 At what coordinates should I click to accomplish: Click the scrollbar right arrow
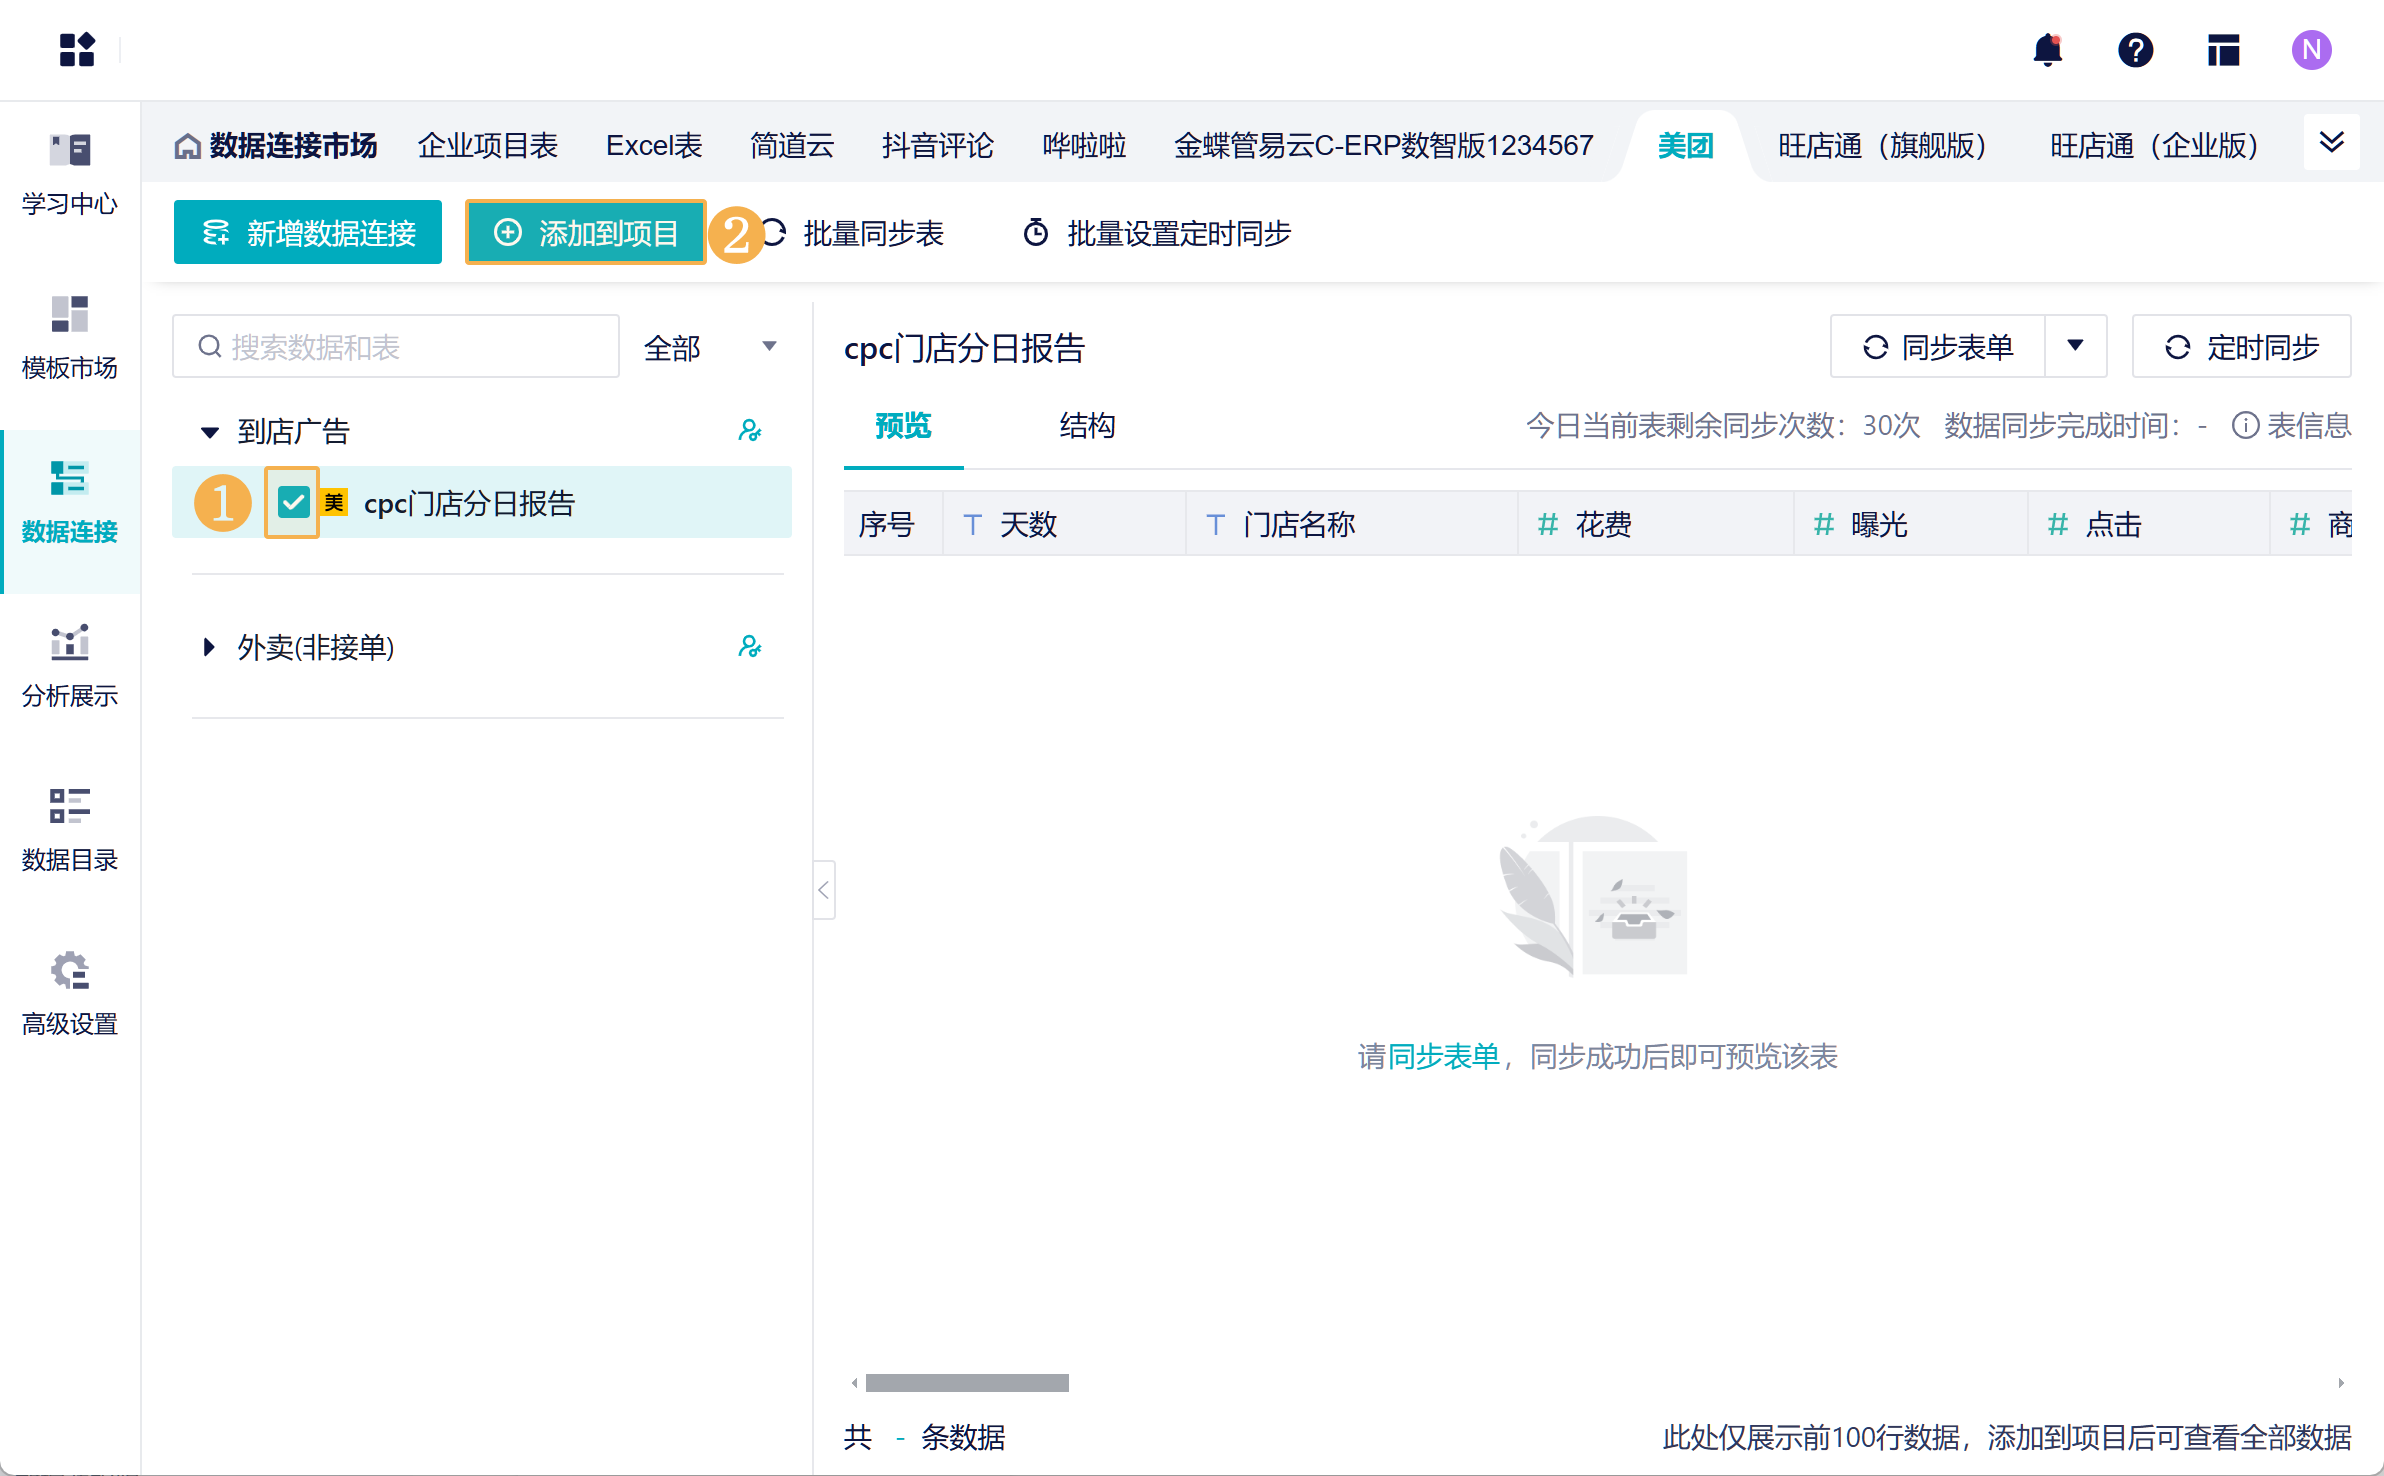point(2341,1383)
